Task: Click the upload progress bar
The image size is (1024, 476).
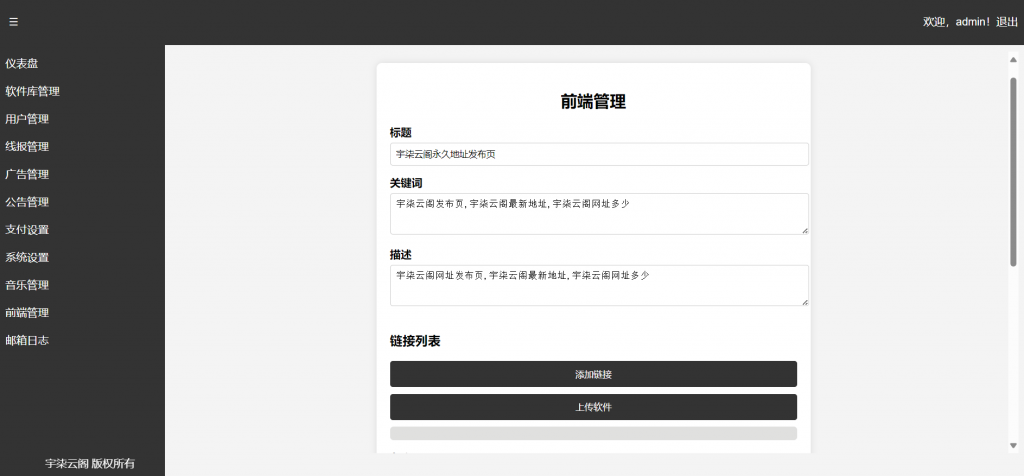Action: 593,433
